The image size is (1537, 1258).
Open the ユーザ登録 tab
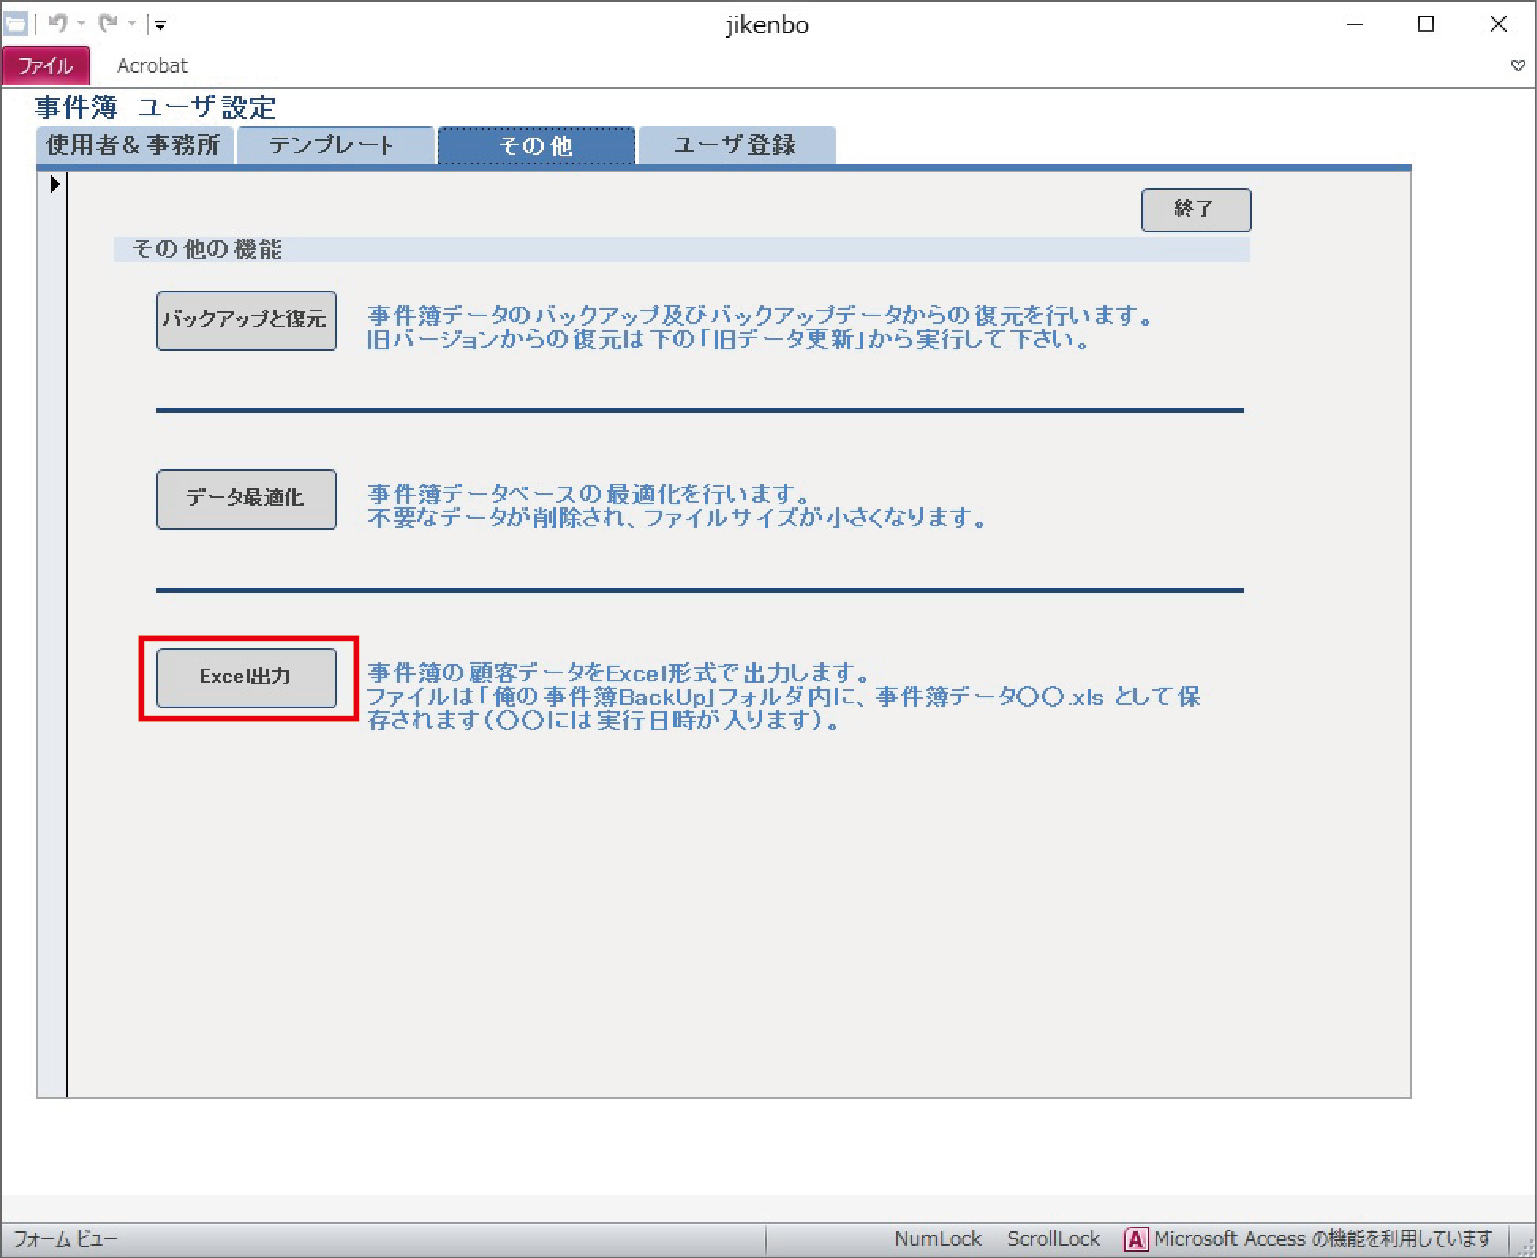pyautogui.click(x=736, y=145)
